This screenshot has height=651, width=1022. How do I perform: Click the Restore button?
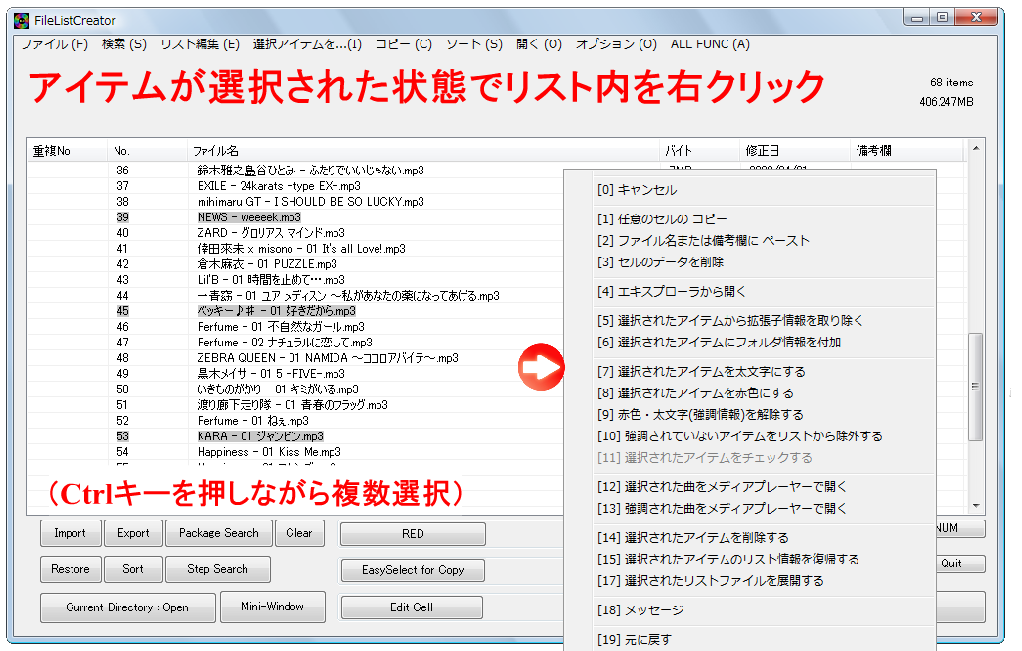(70, 570)
